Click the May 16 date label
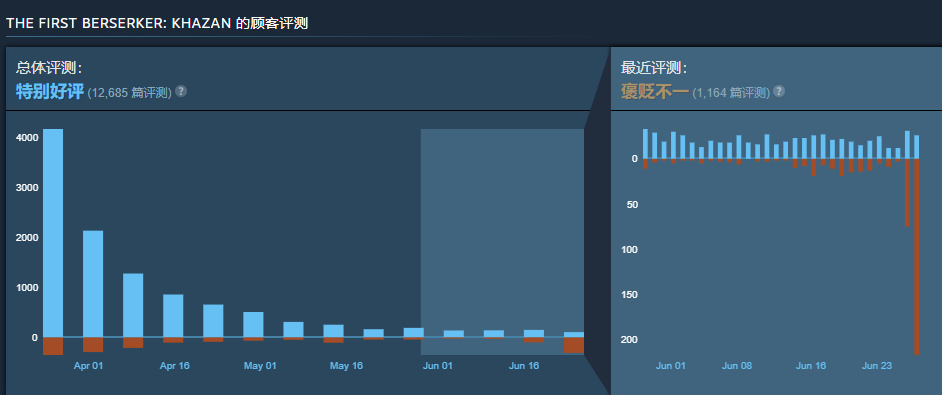The height and width of the screenshot is (395, 942). [x=347, y=366]
